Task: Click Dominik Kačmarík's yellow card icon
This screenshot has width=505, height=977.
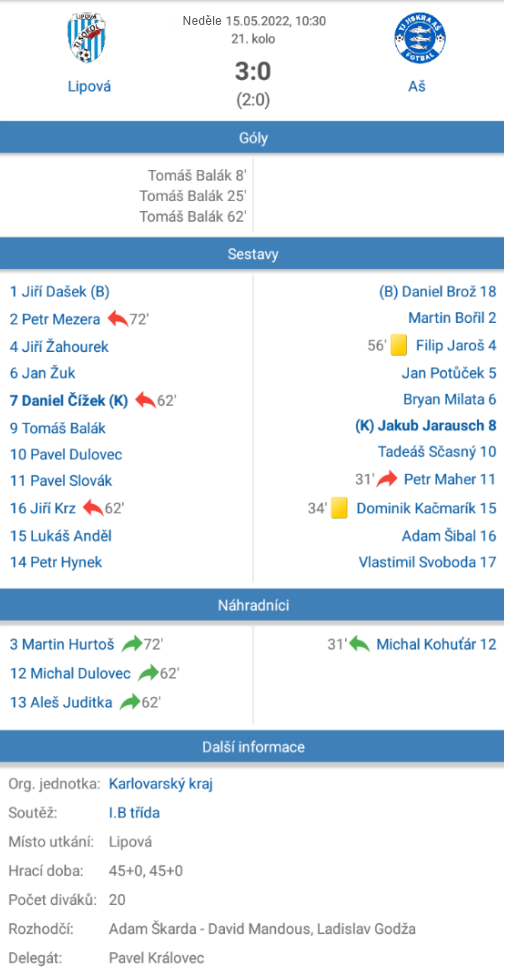Action: pyautogui.click(x=339, y=508)
